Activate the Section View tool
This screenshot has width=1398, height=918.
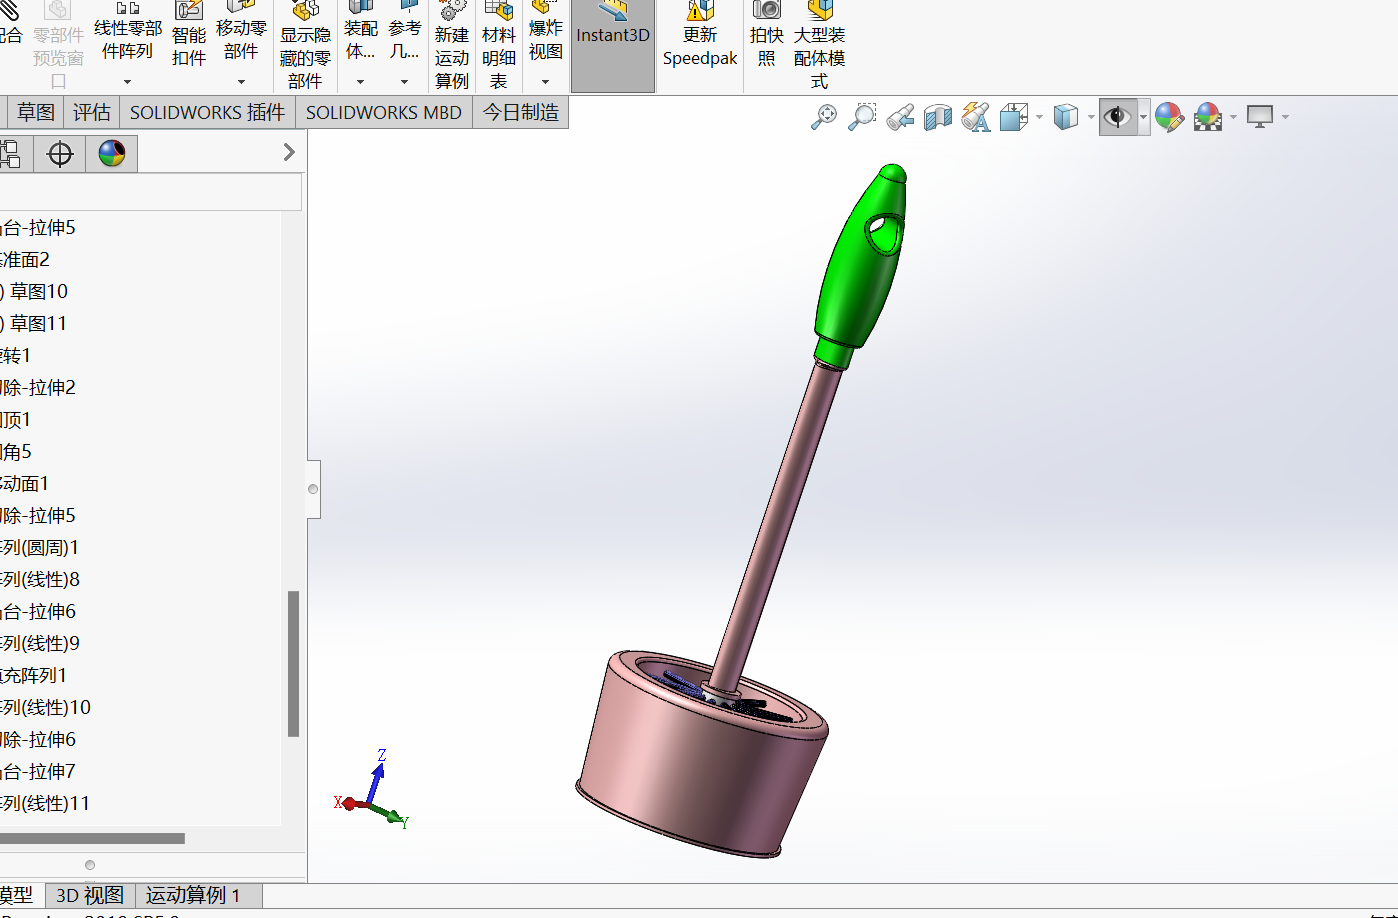pos(938,117)
